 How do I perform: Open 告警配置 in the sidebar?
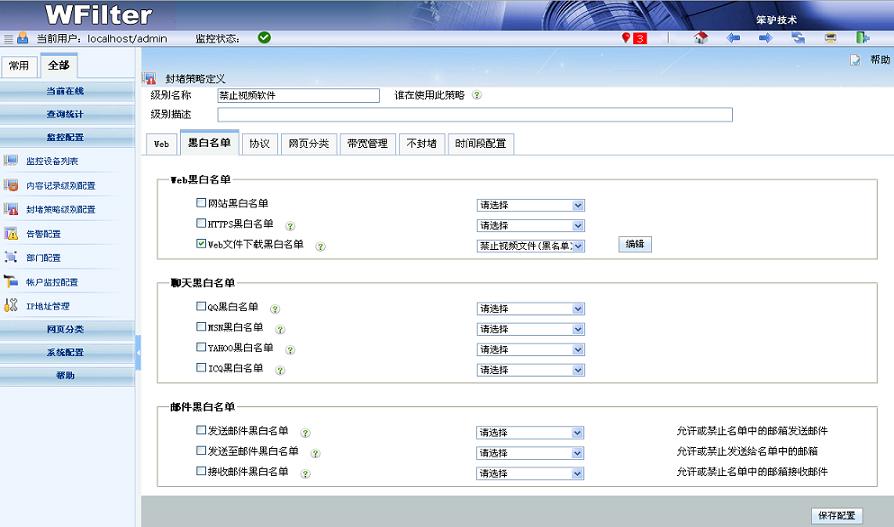[43, 234]
